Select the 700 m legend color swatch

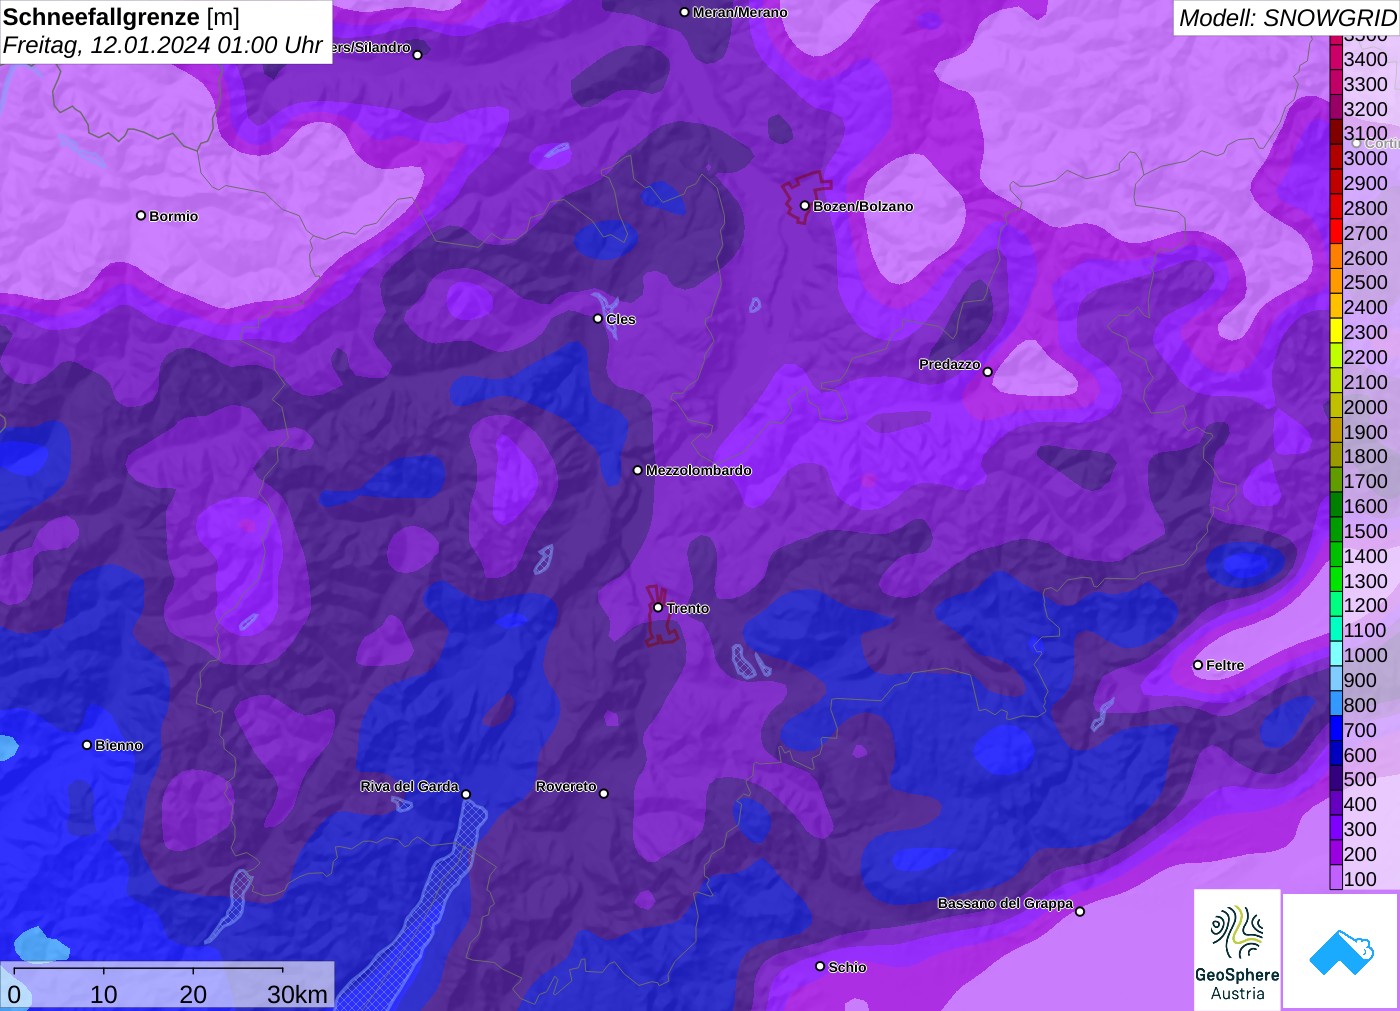[1336, 729]
